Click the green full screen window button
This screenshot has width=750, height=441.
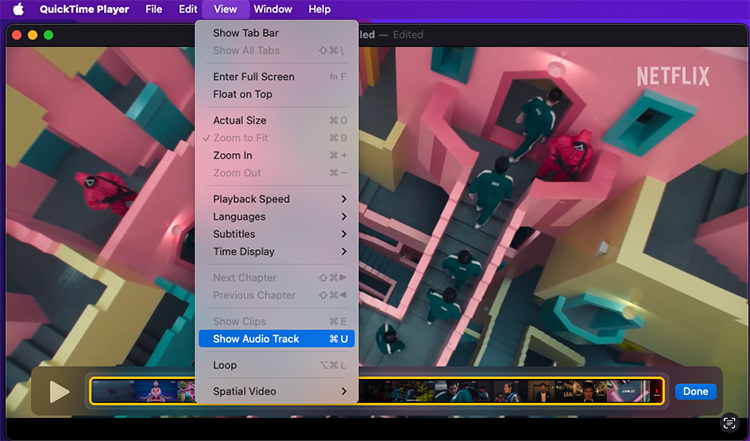click(x=48, y=35)
